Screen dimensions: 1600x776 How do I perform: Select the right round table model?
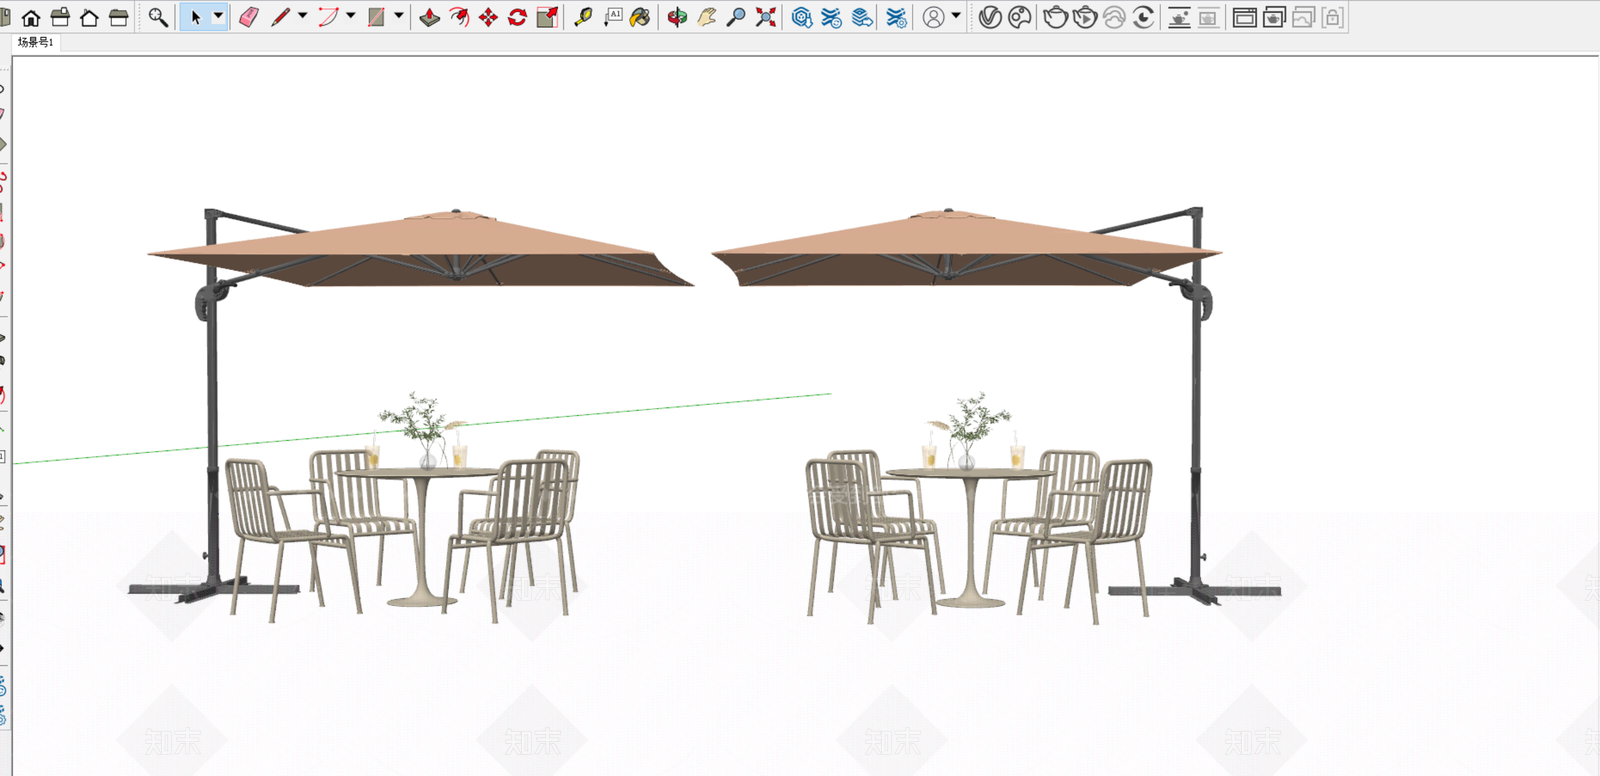click(x=969, y=536)
